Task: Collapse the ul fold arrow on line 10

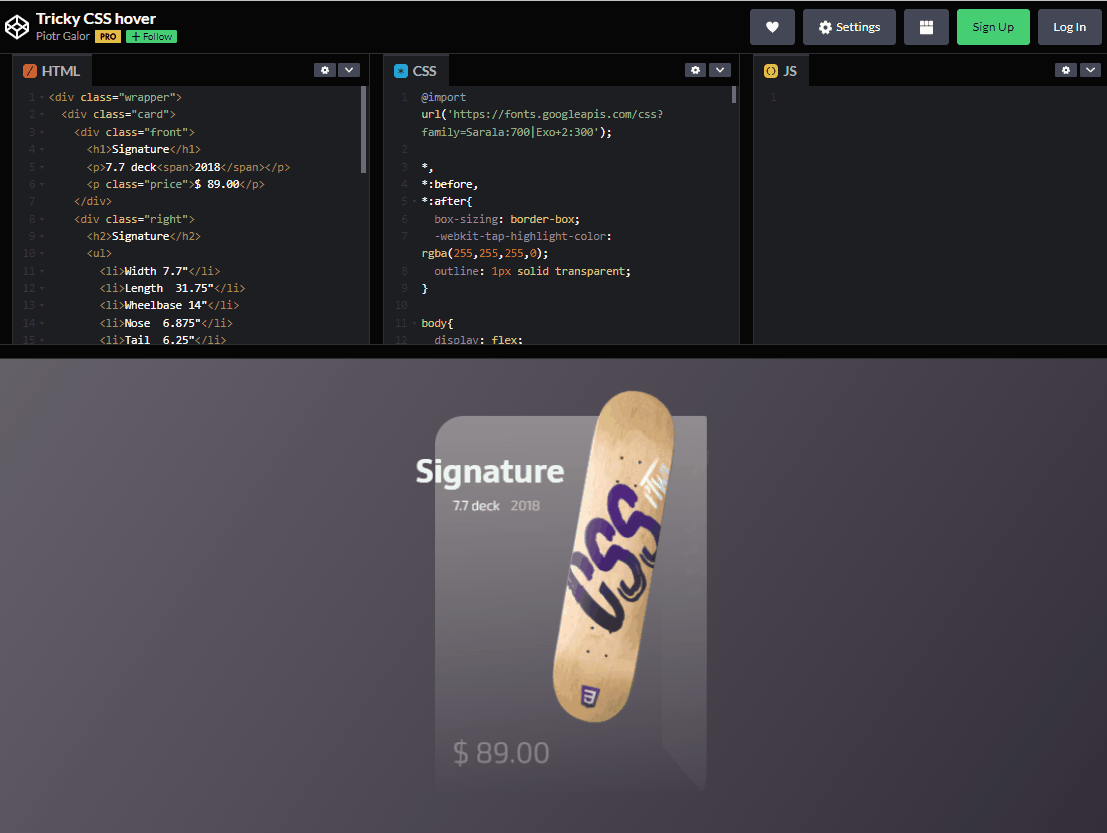Action: tap(42, 253)
